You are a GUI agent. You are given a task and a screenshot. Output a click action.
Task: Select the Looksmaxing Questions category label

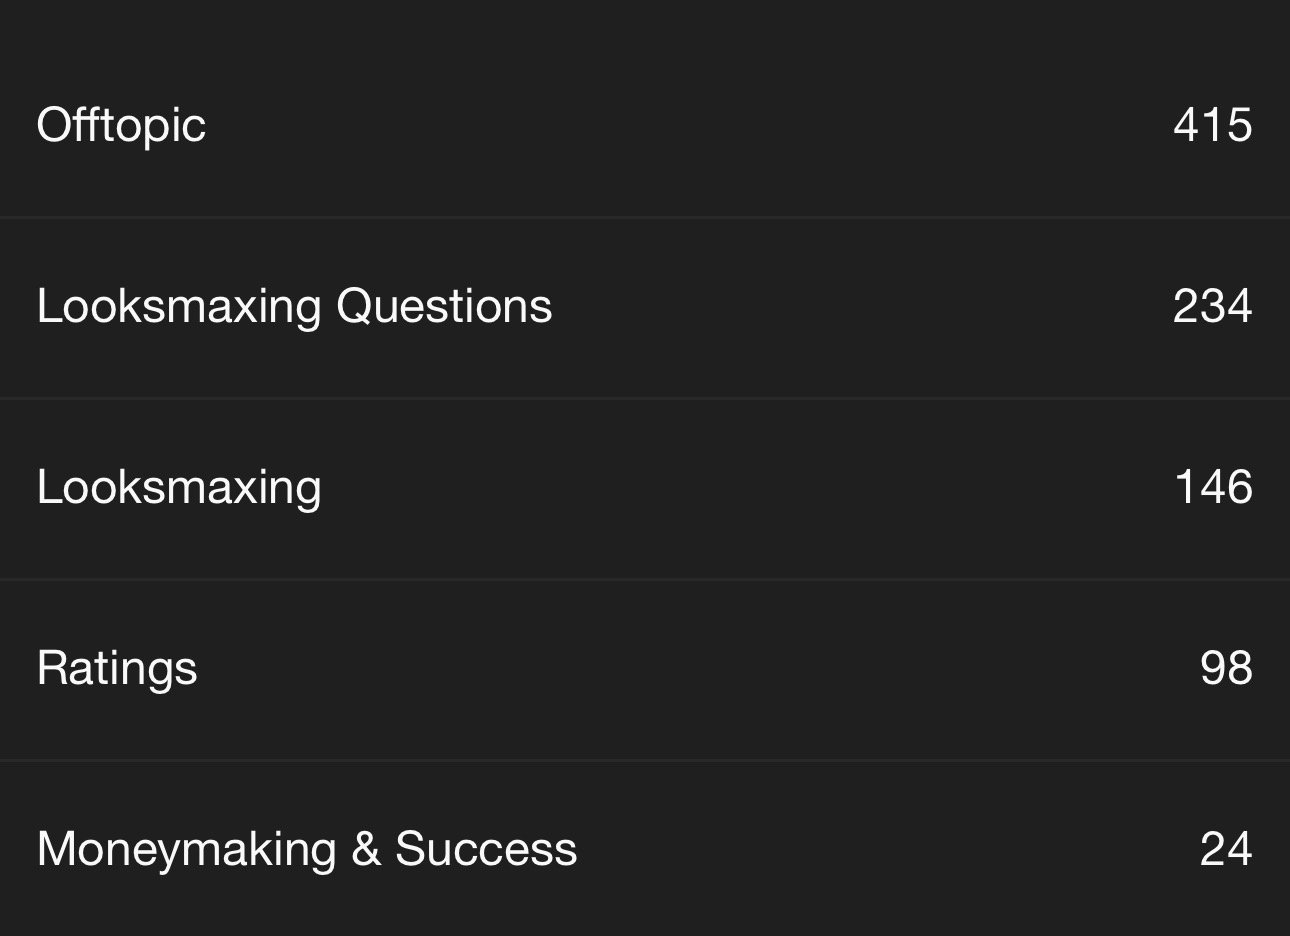click(x=294, y=306)
